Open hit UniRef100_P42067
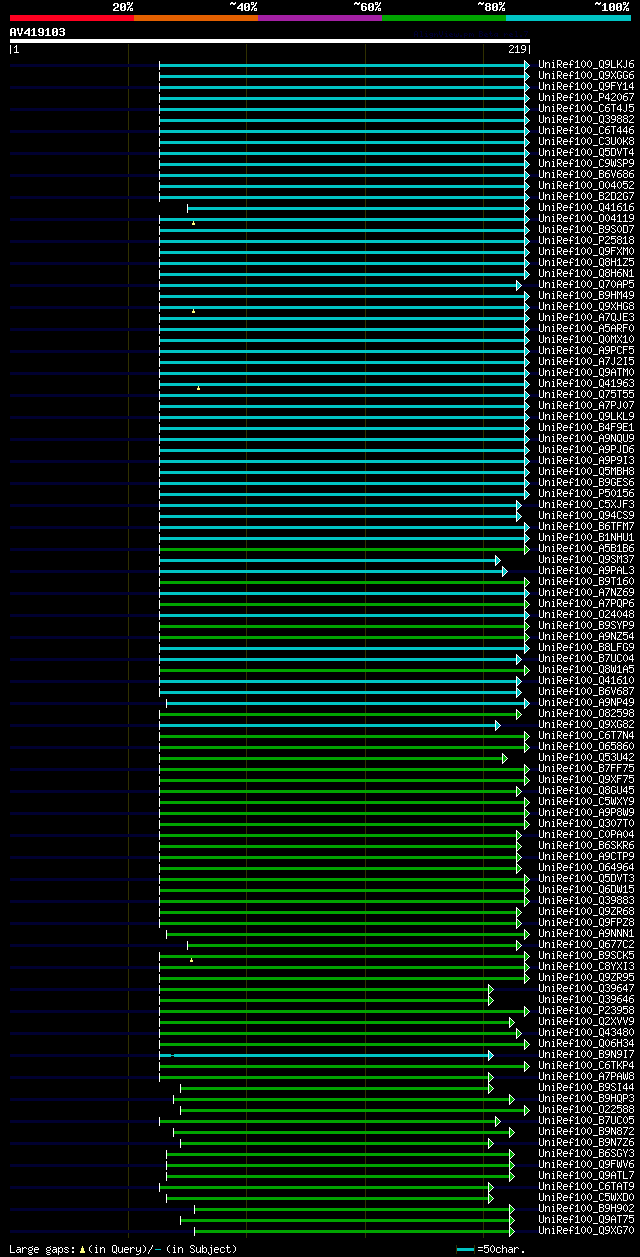Viewport: 640px width, 1257px height. (586, 97)
